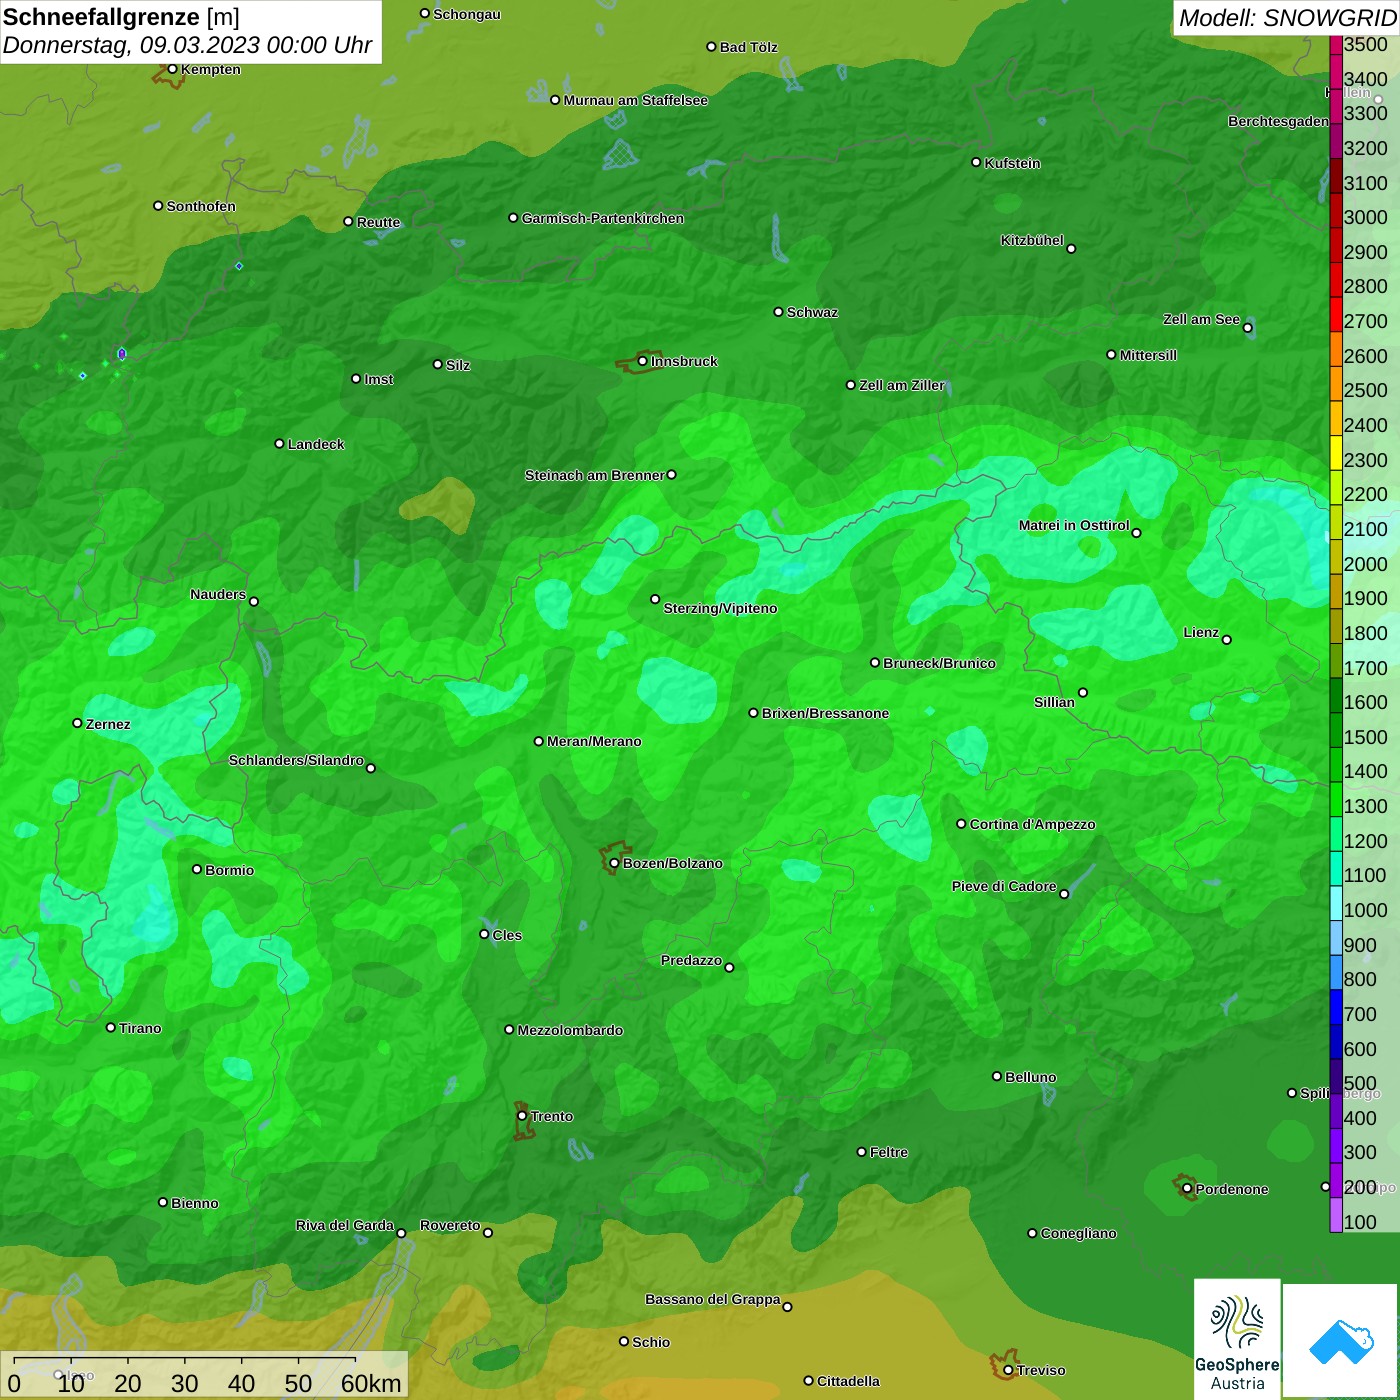The height and width of the screenshot is (1400, 1400).
Task: Select the Innsbruck city marker dot
Action: tap(642, 361)
